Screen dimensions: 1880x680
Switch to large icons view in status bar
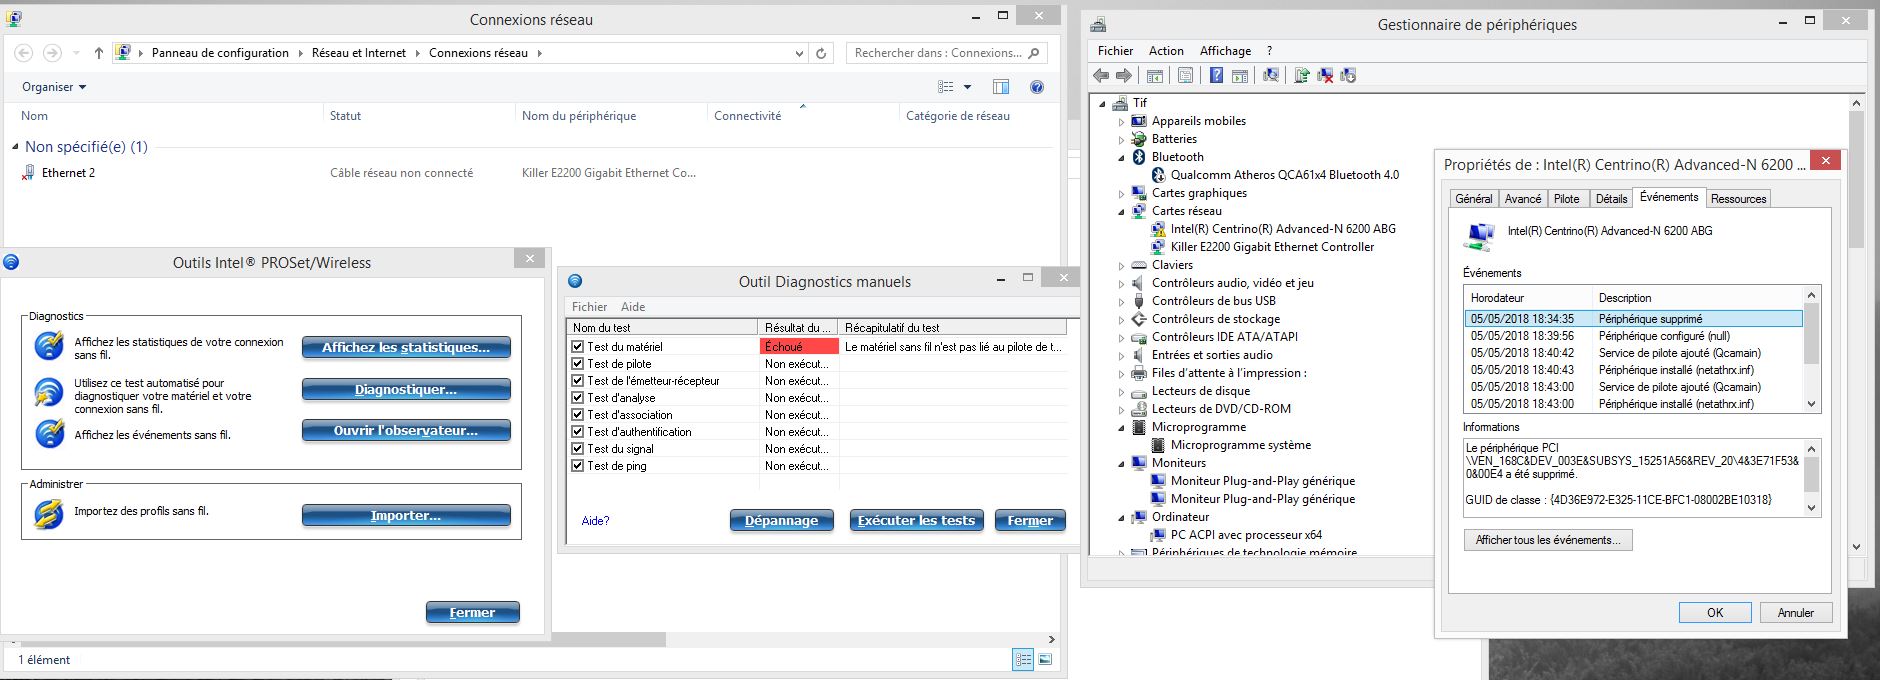point(1045,659)
